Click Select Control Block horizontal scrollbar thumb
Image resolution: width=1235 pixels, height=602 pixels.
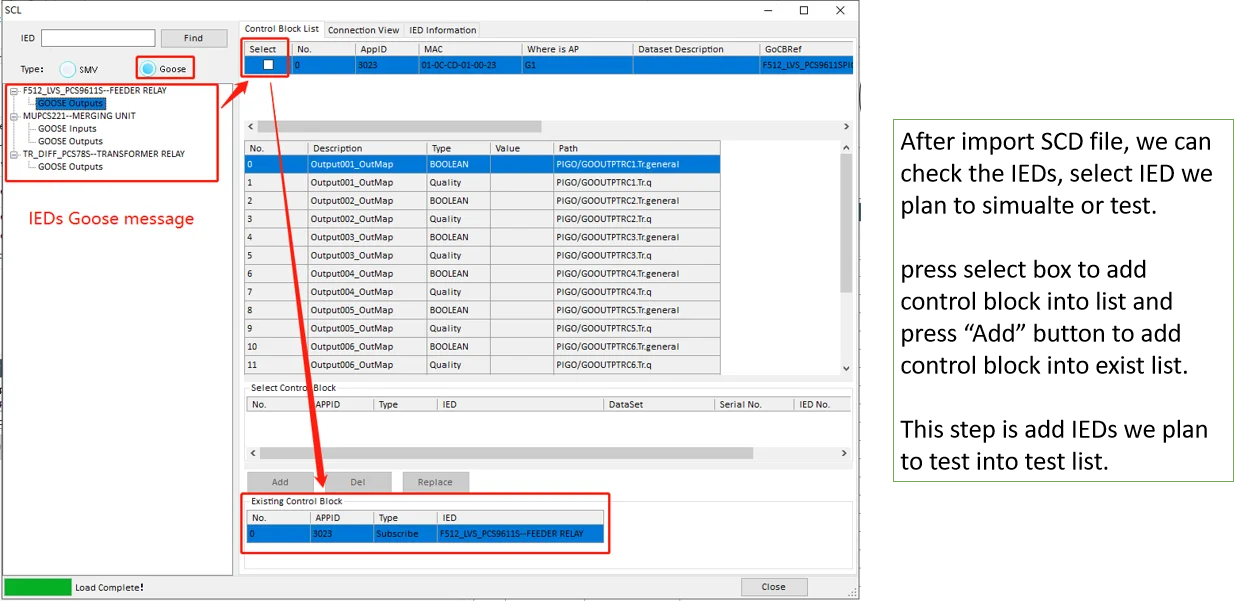pyautogui.click(x=506, y=453)
